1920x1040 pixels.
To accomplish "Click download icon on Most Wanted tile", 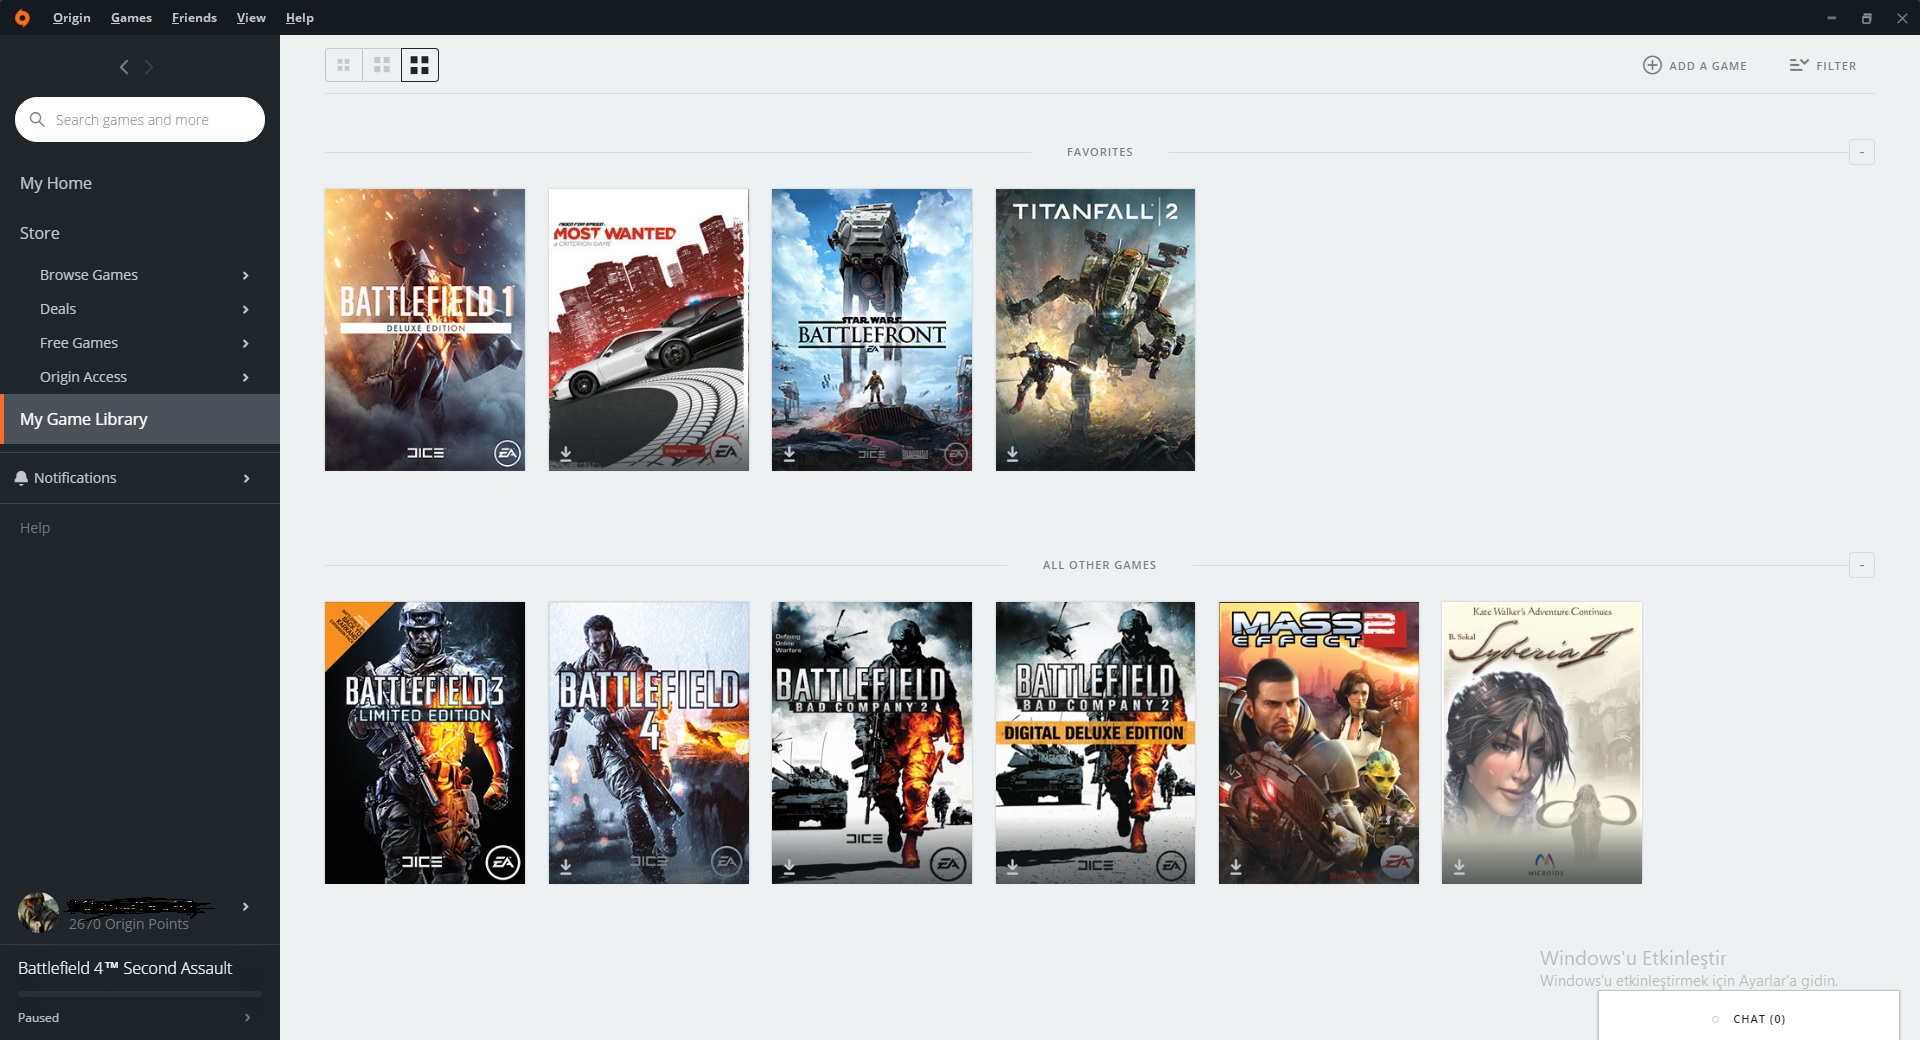I will [566, 454].
